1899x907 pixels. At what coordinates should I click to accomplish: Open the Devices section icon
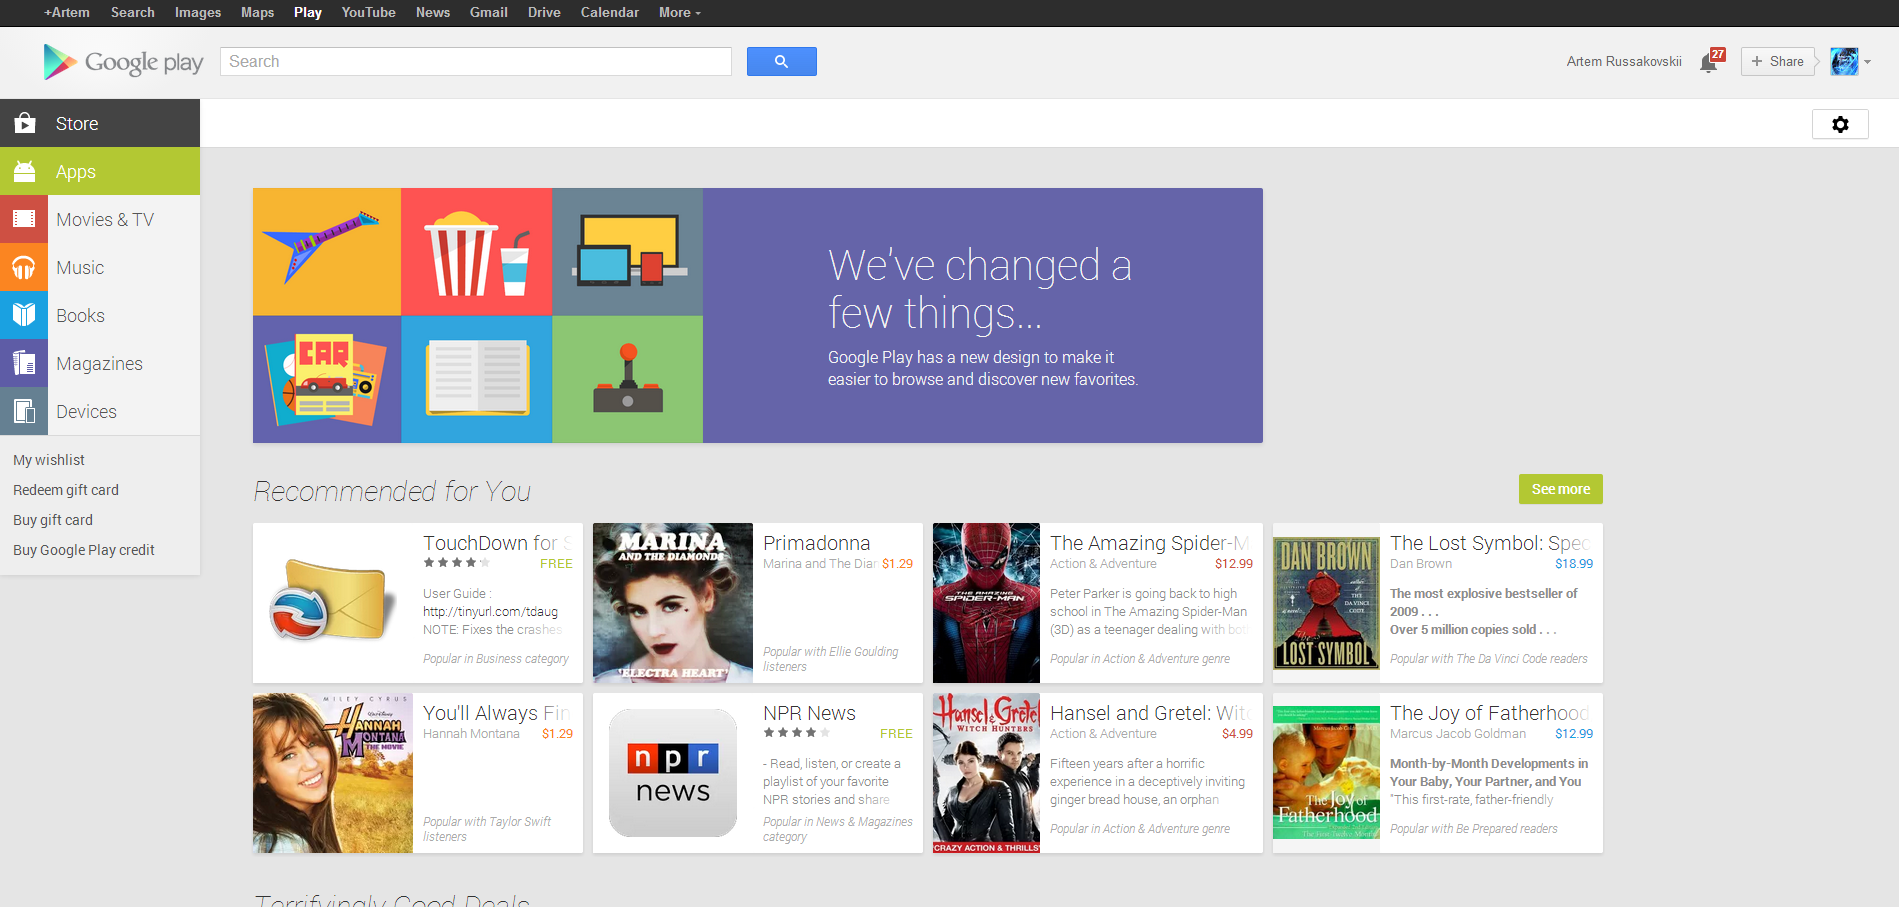(x=24, y=411)
